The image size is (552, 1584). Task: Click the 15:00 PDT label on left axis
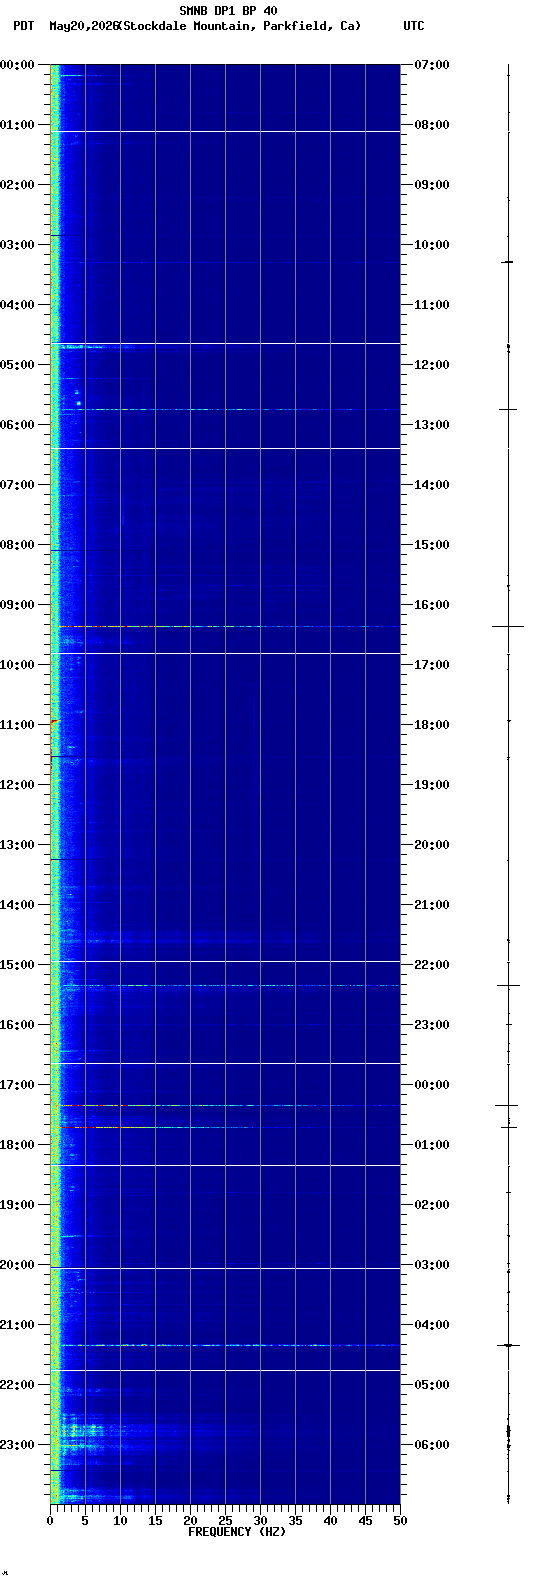point(17,965)
